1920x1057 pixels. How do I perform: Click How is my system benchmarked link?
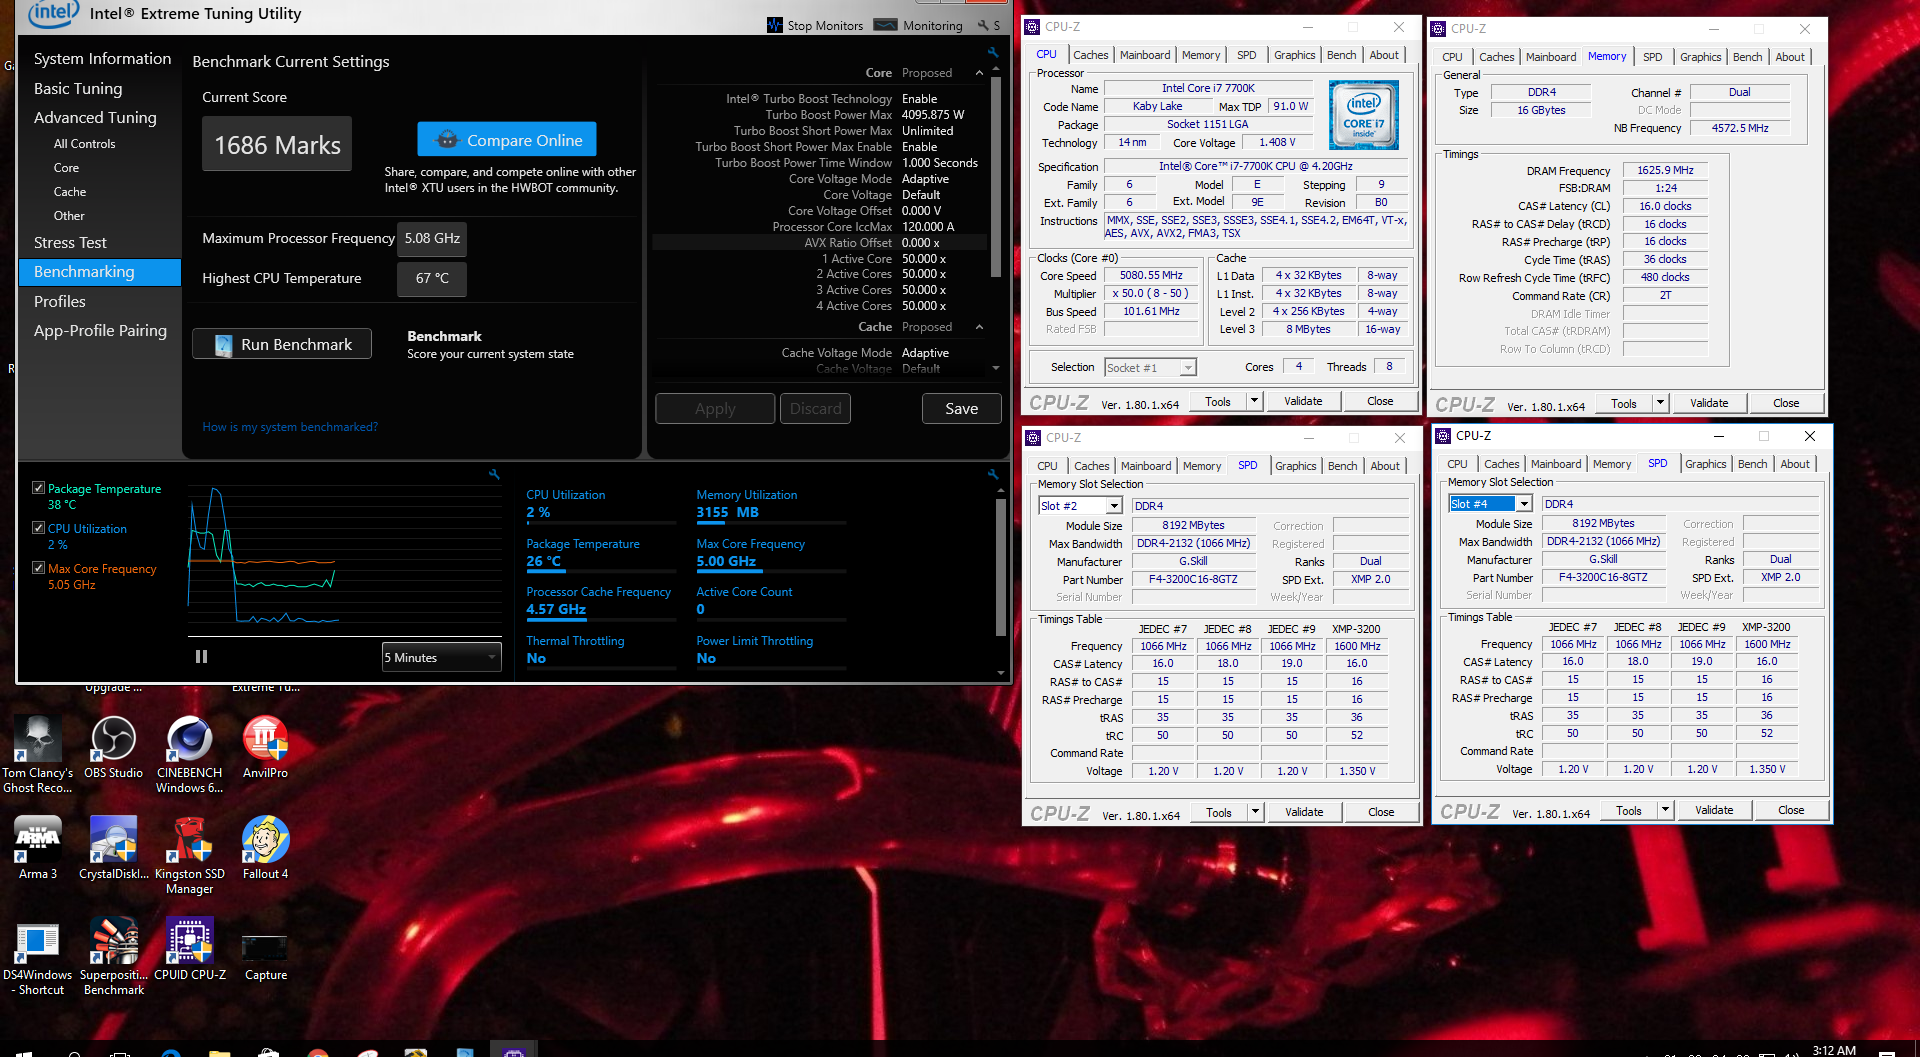290,427
